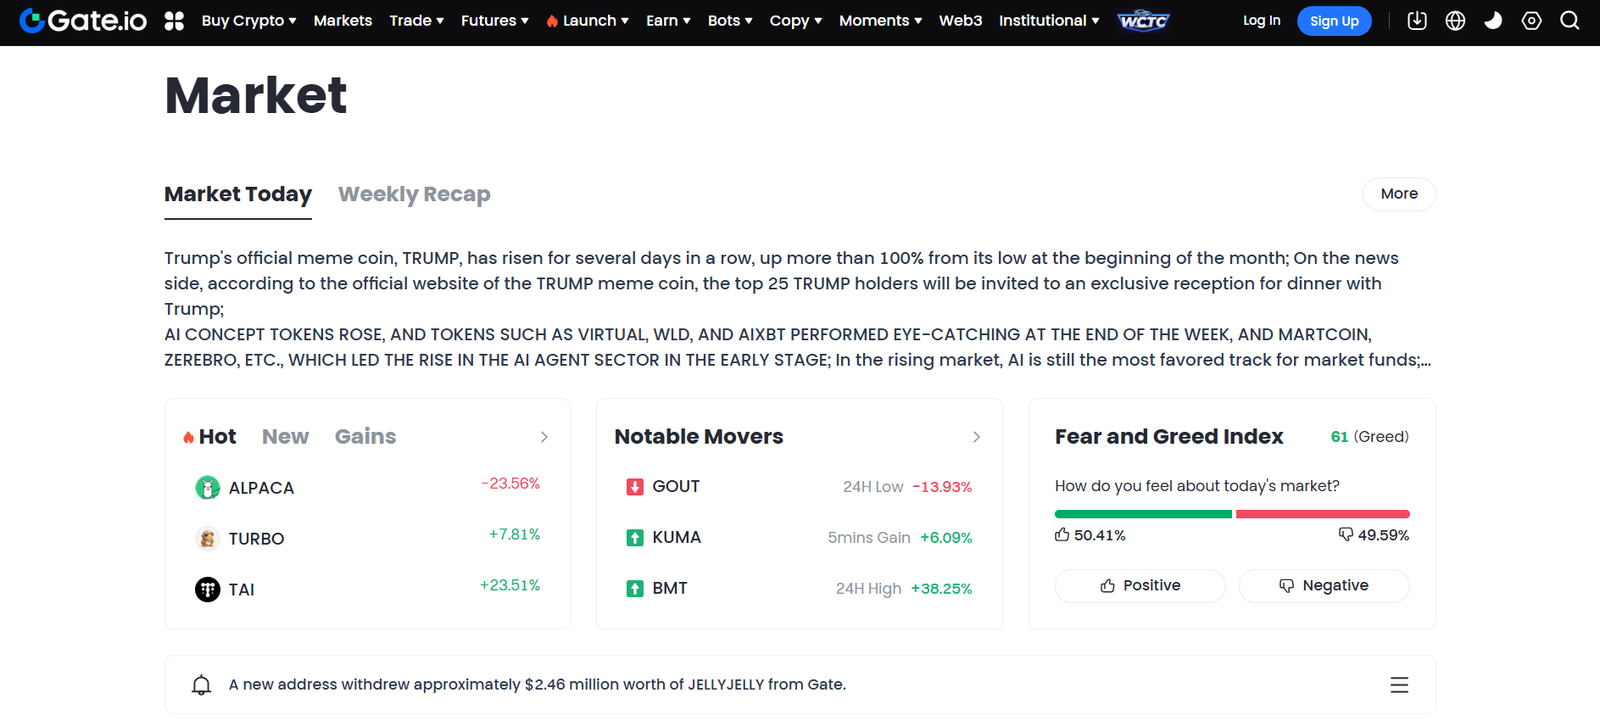The width and height of the screenshot is (1600, 728).
Task: Click GOUT's -13.93% change value
Action: [942, 487]
